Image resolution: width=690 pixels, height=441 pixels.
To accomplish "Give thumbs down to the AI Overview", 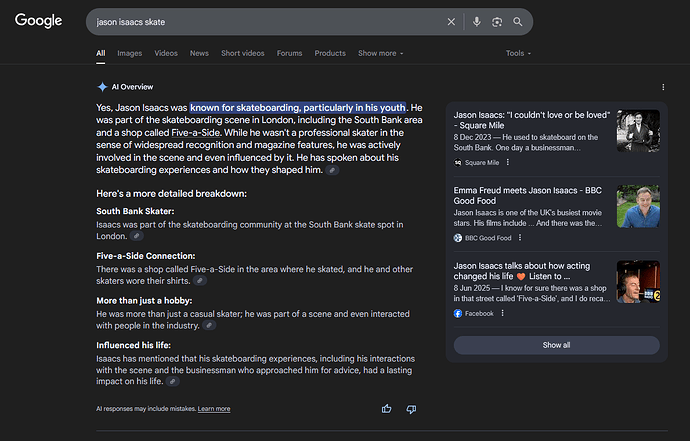I will tap(411, 409).
